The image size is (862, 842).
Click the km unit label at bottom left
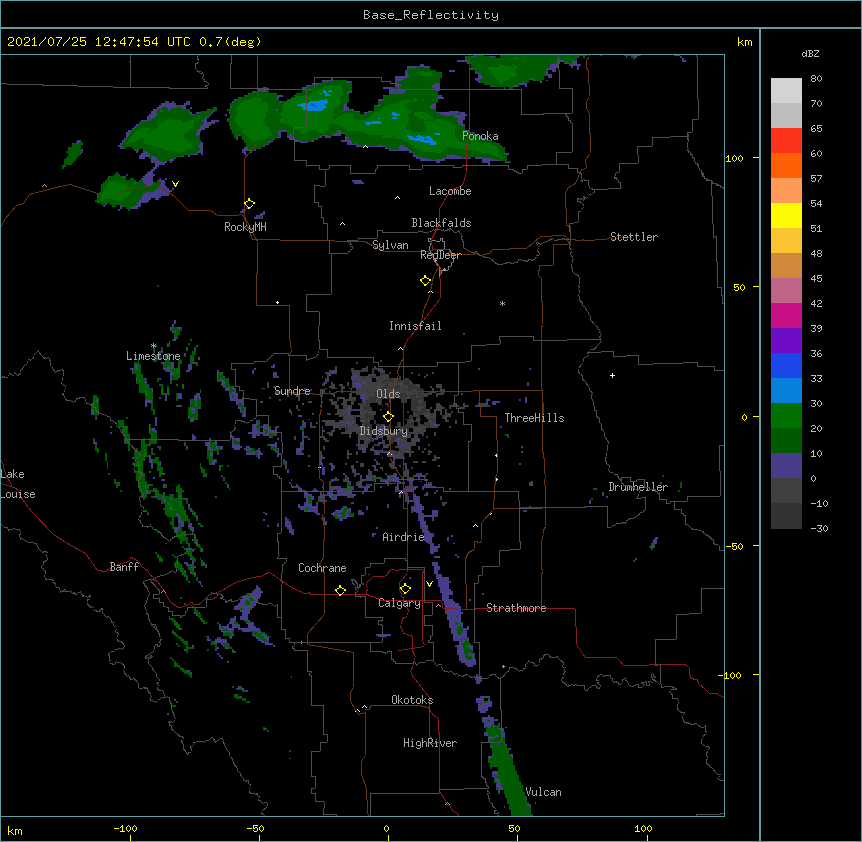pyautogui.click(x=15, y=830)
